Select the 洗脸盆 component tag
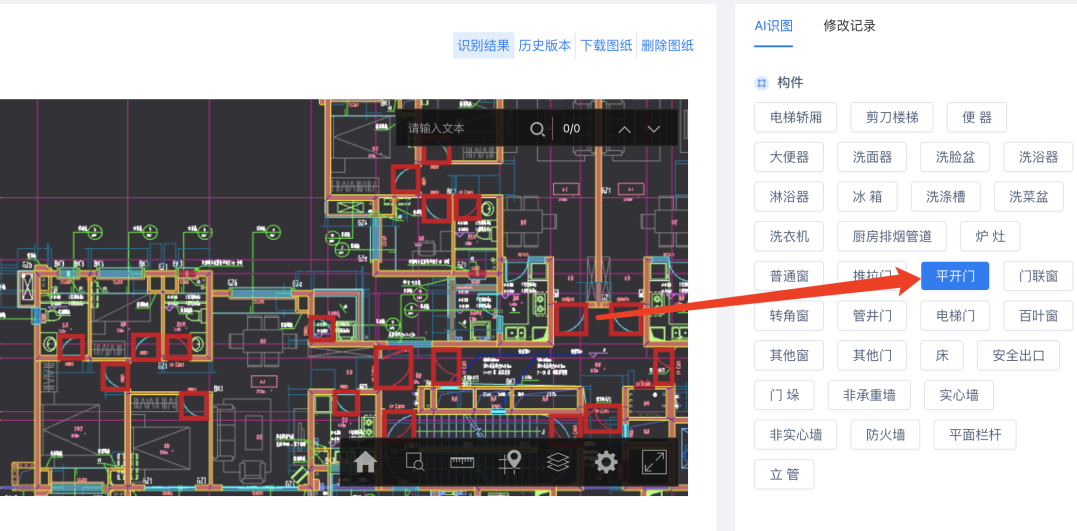Viewport: 1077px width, 531px height. [x=955, y=157]
